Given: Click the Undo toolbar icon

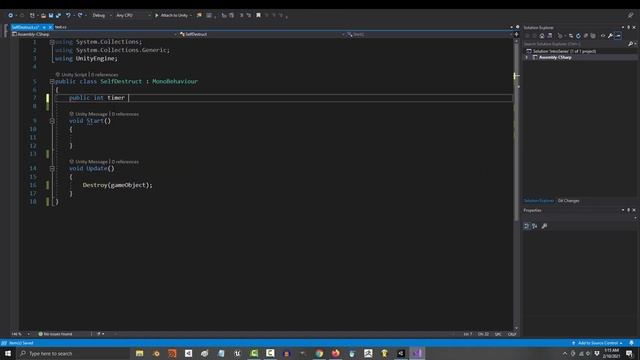Looking at the screenshot, I should (x=68, y=15).
